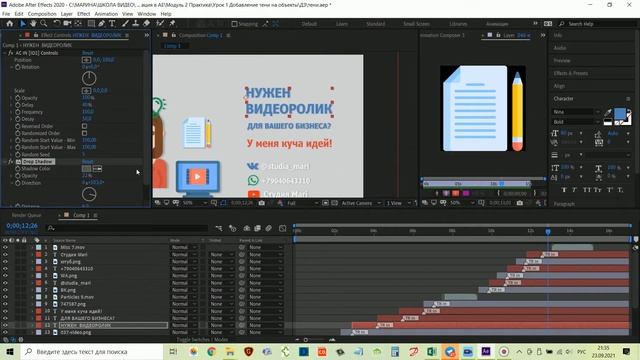Select the Rectangle shape tool

[91, 24]
